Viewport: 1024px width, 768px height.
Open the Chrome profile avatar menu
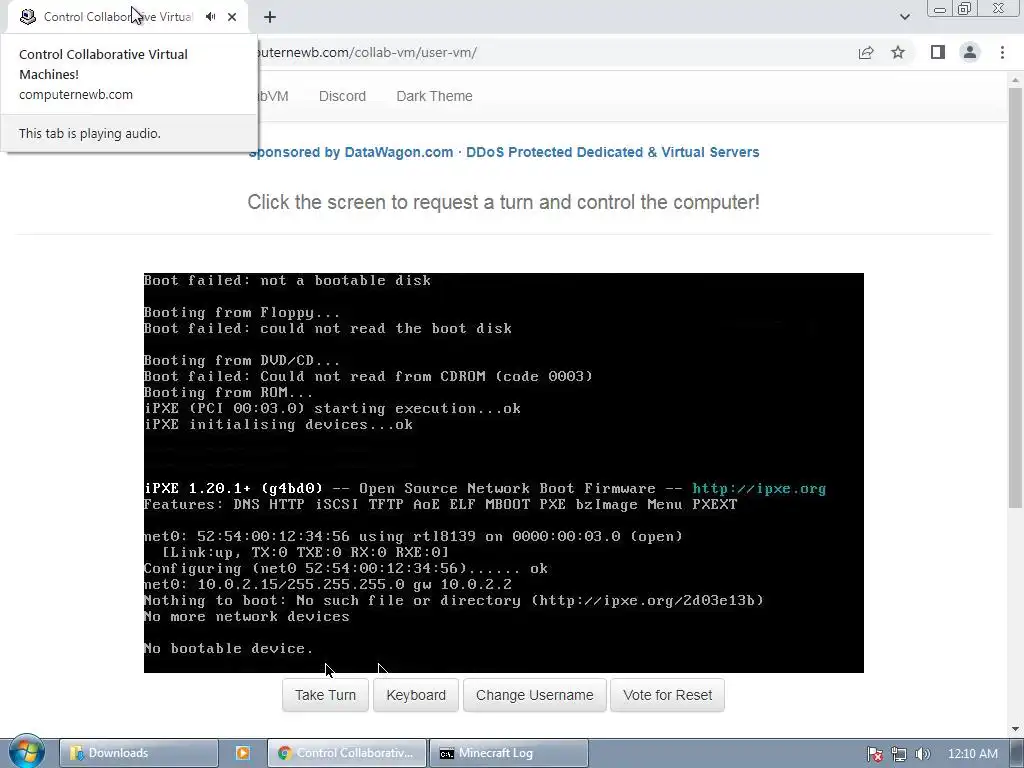click(970, 52)
